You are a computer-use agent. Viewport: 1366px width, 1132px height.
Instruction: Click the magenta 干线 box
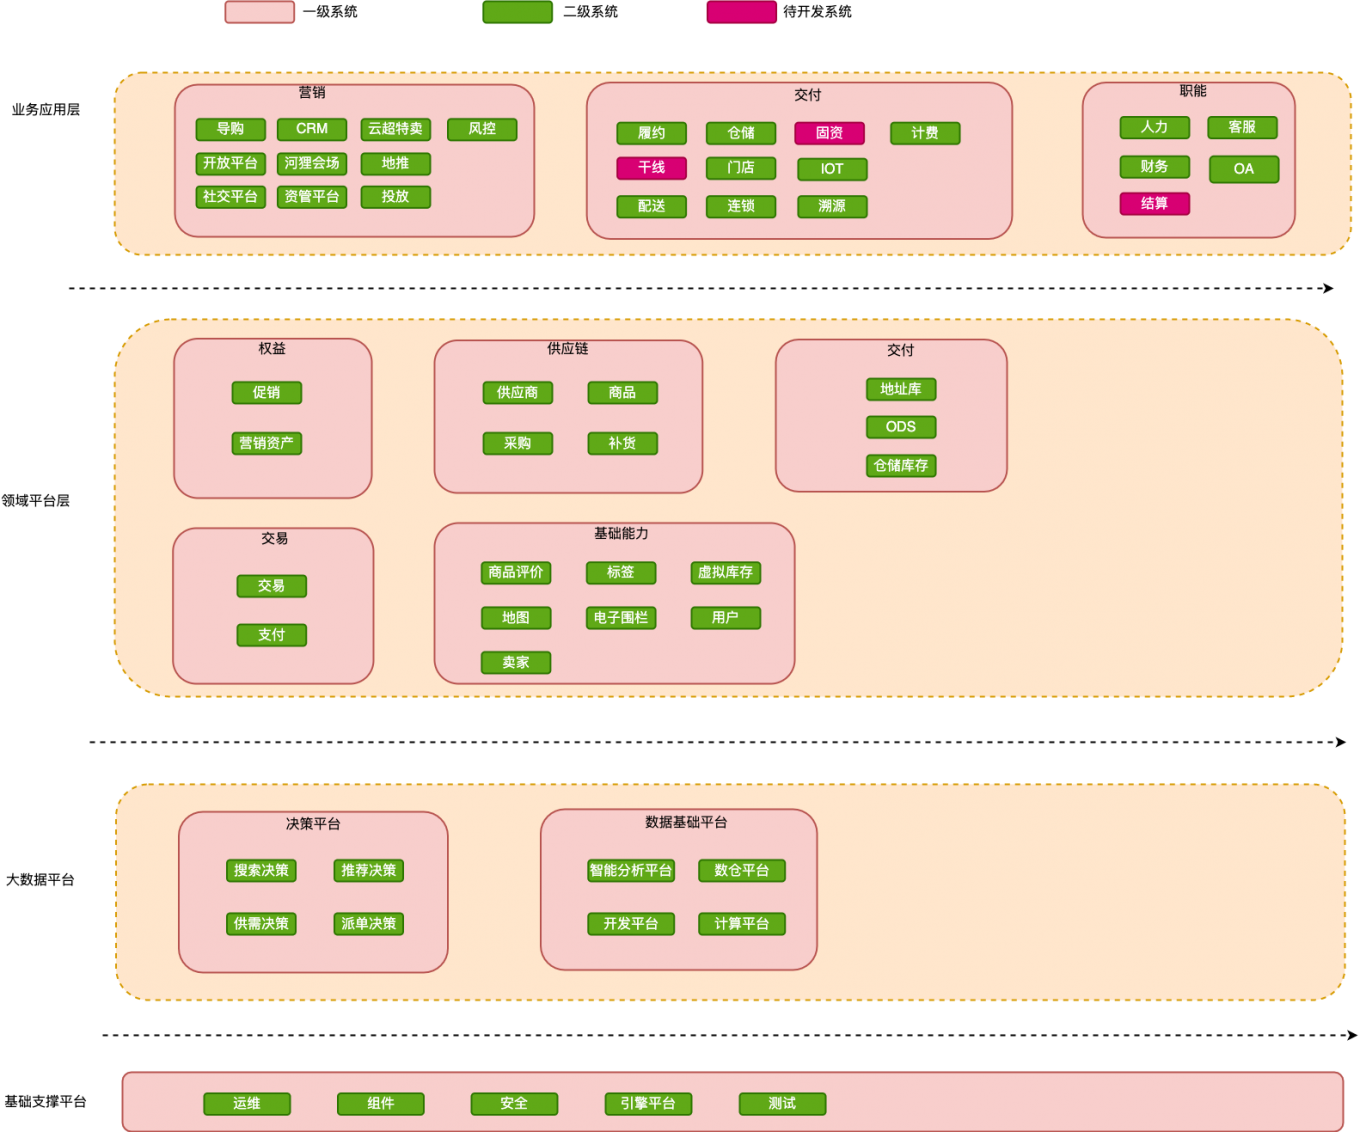(x=651, y=168)
